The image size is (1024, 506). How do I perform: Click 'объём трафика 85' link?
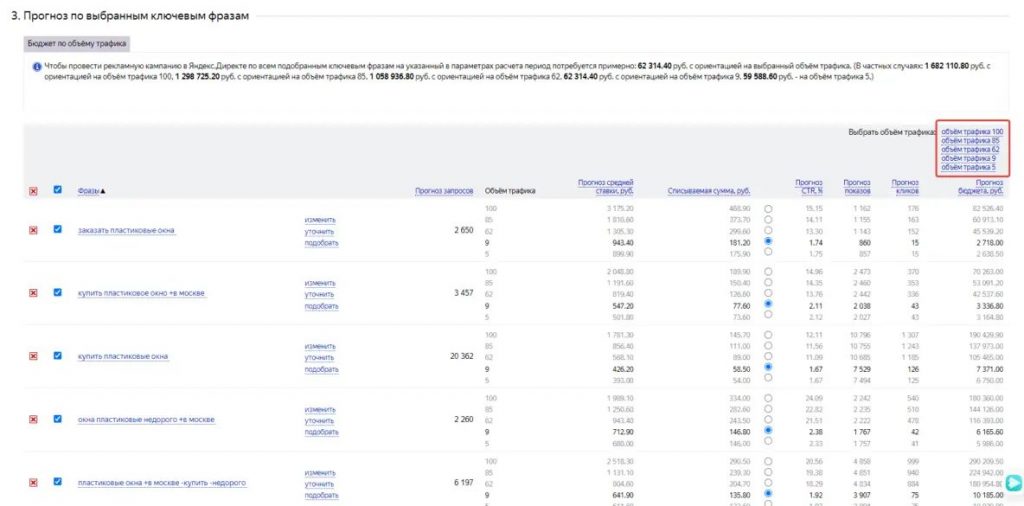(x=970, y=140)
